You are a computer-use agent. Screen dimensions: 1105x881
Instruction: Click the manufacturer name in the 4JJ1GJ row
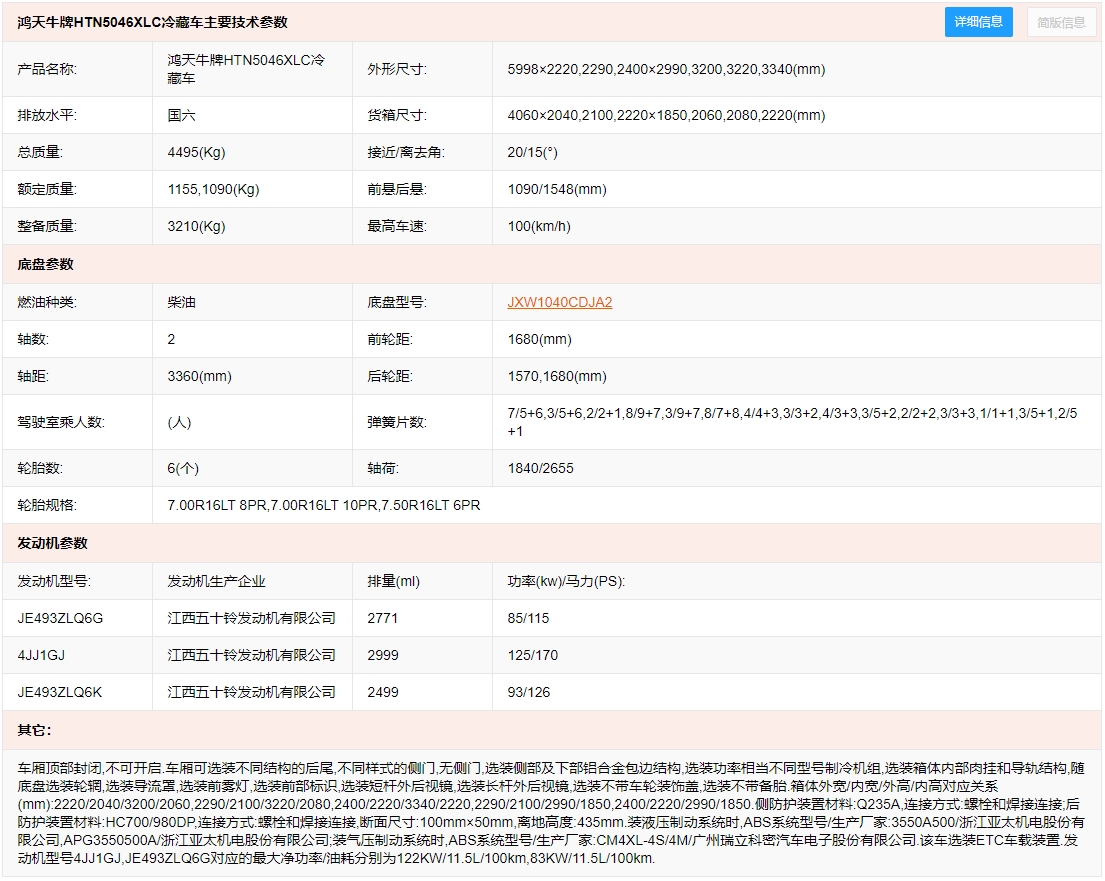[x=252, y=655]
